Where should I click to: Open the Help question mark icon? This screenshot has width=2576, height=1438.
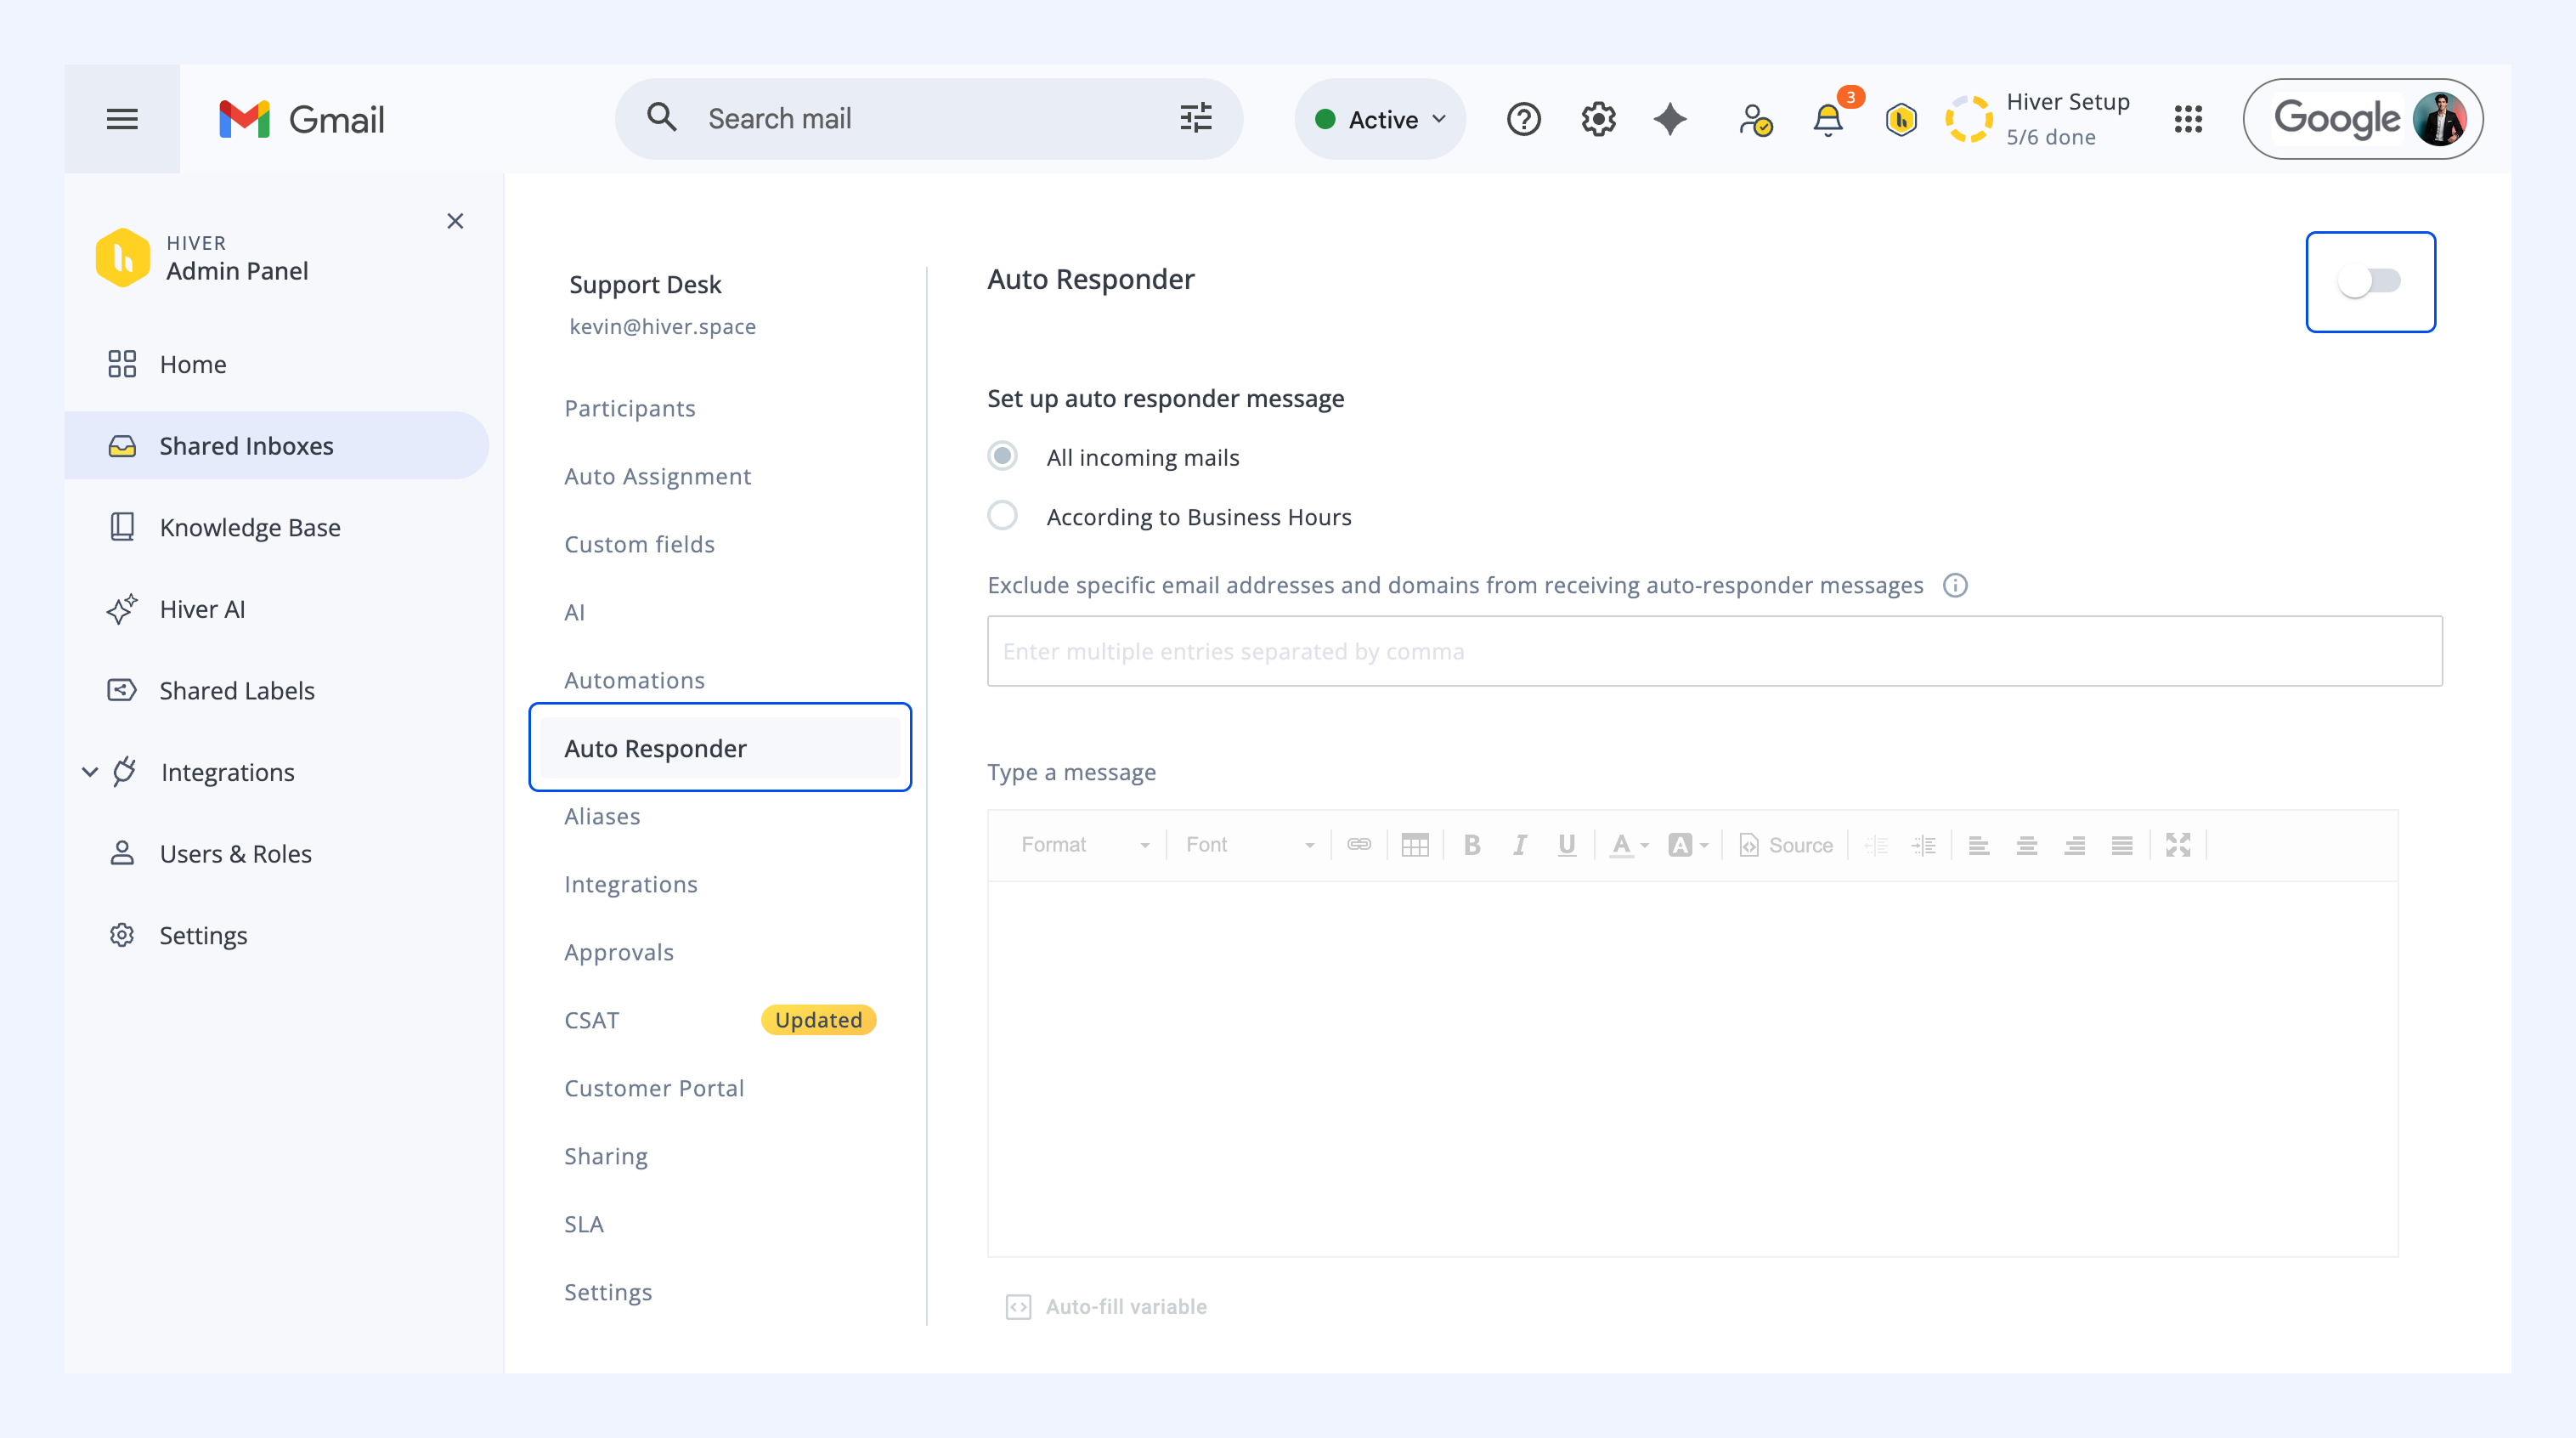coord(1523,119)
